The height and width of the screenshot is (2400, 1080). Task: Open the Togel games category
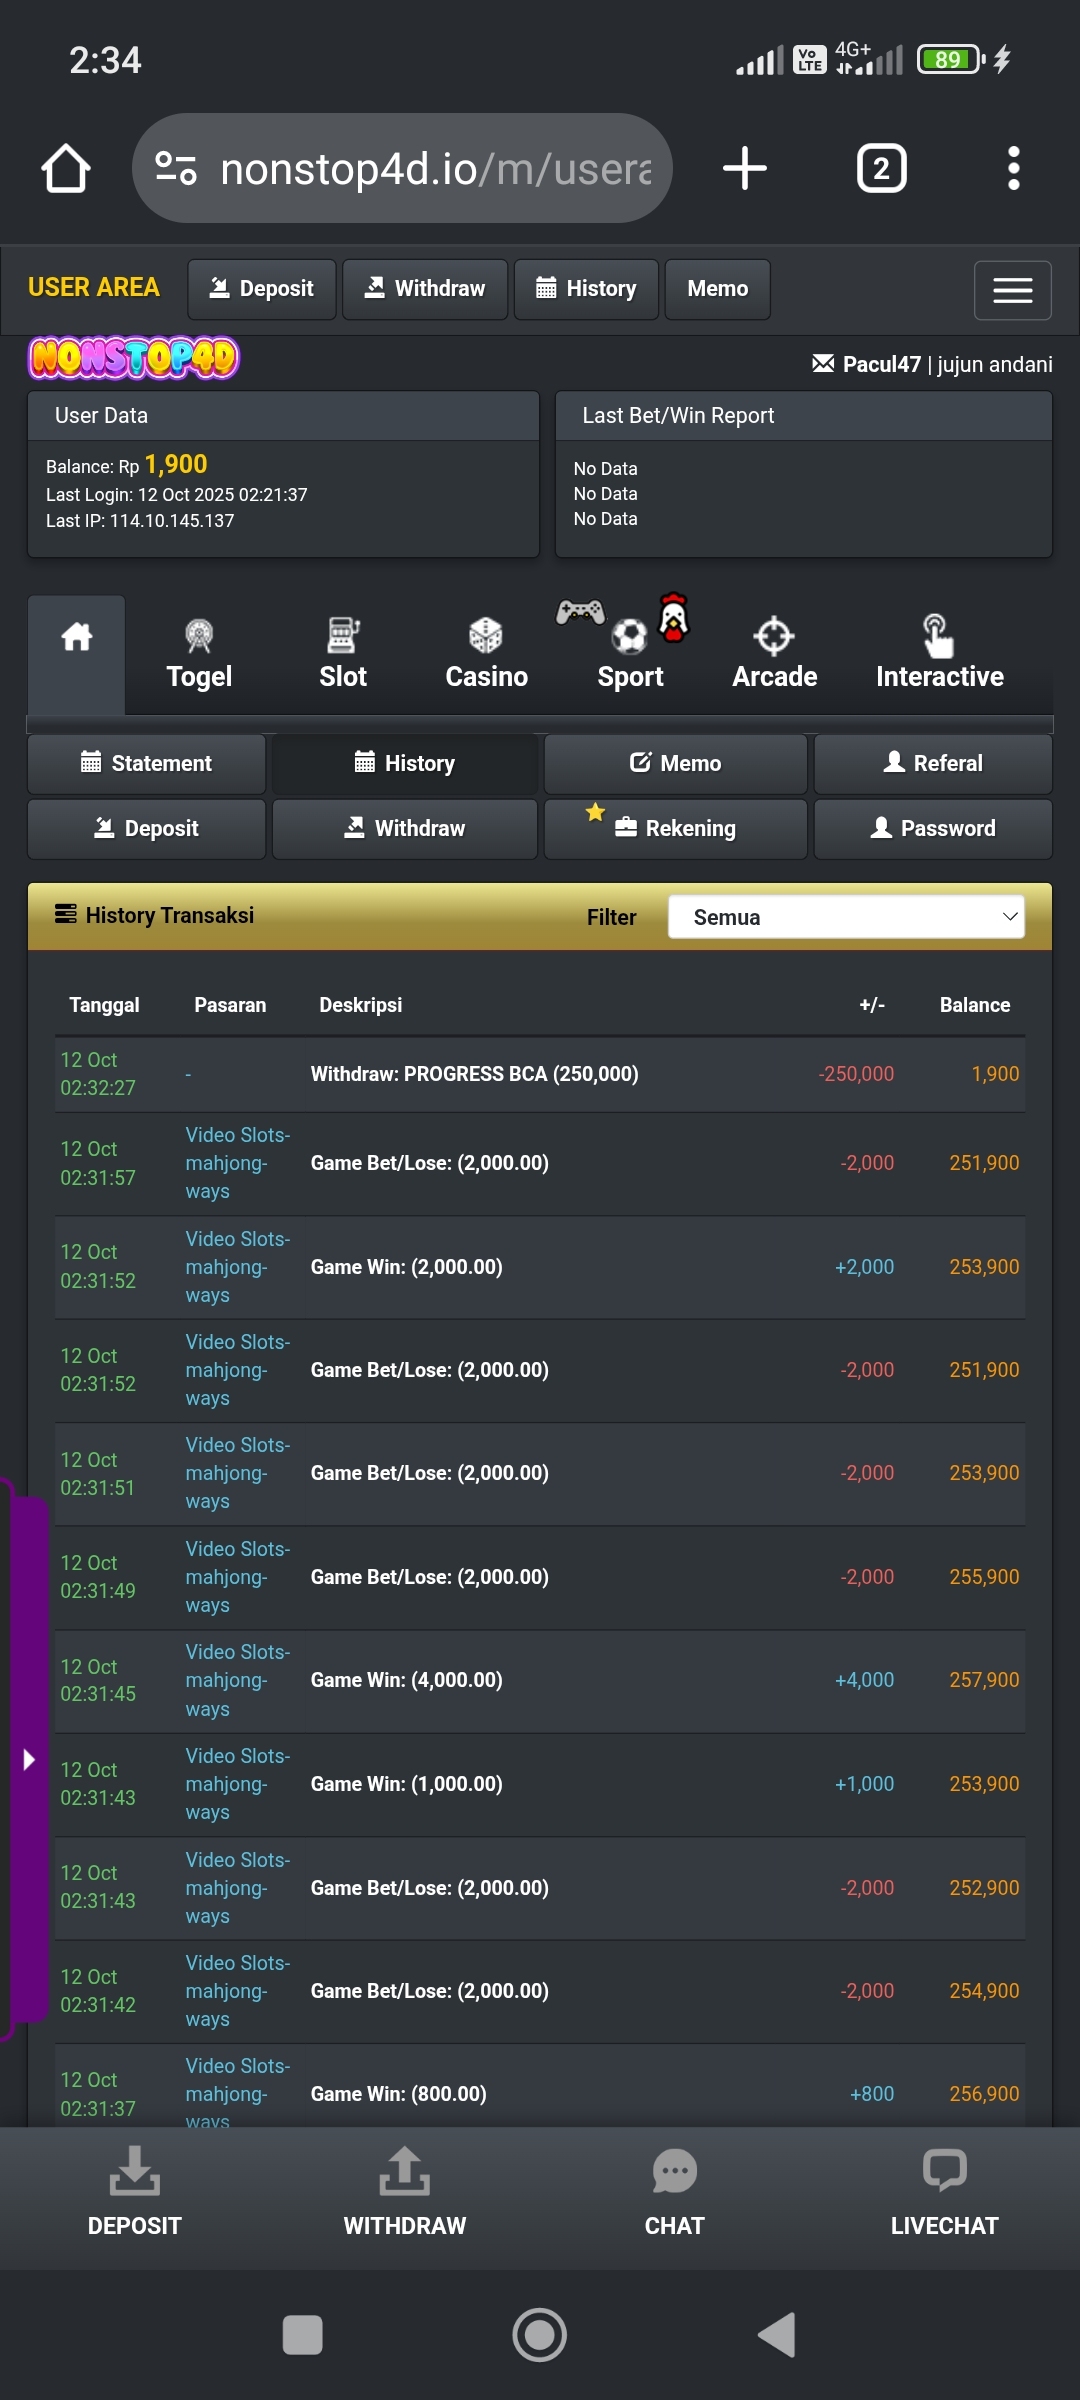point(199,654)
